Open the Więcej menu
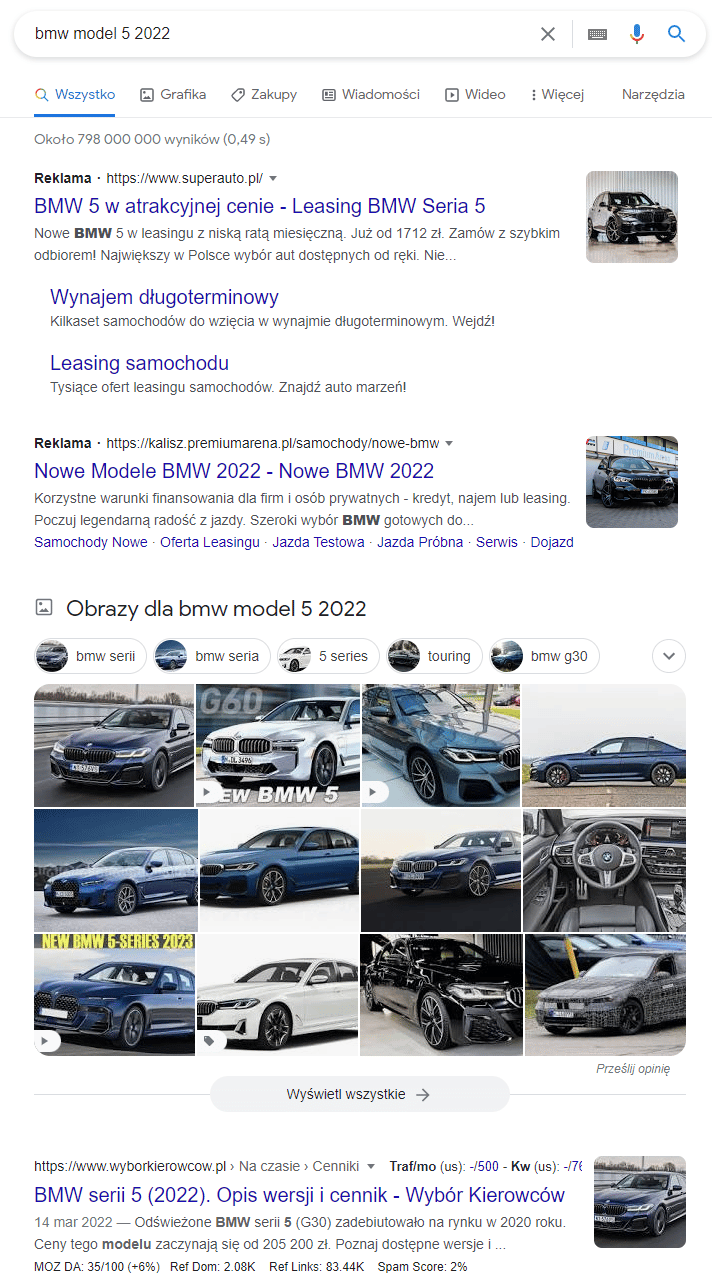Screen dimensions: 712x1282 (557, 95)
